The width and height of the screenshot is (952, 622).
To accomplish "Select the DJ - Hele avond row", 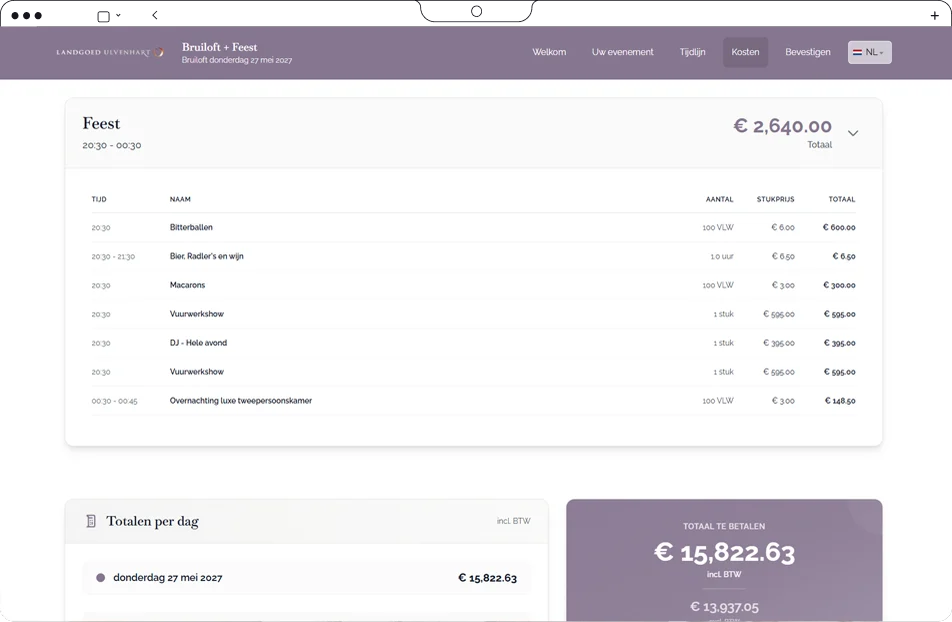I will (474, 343).
